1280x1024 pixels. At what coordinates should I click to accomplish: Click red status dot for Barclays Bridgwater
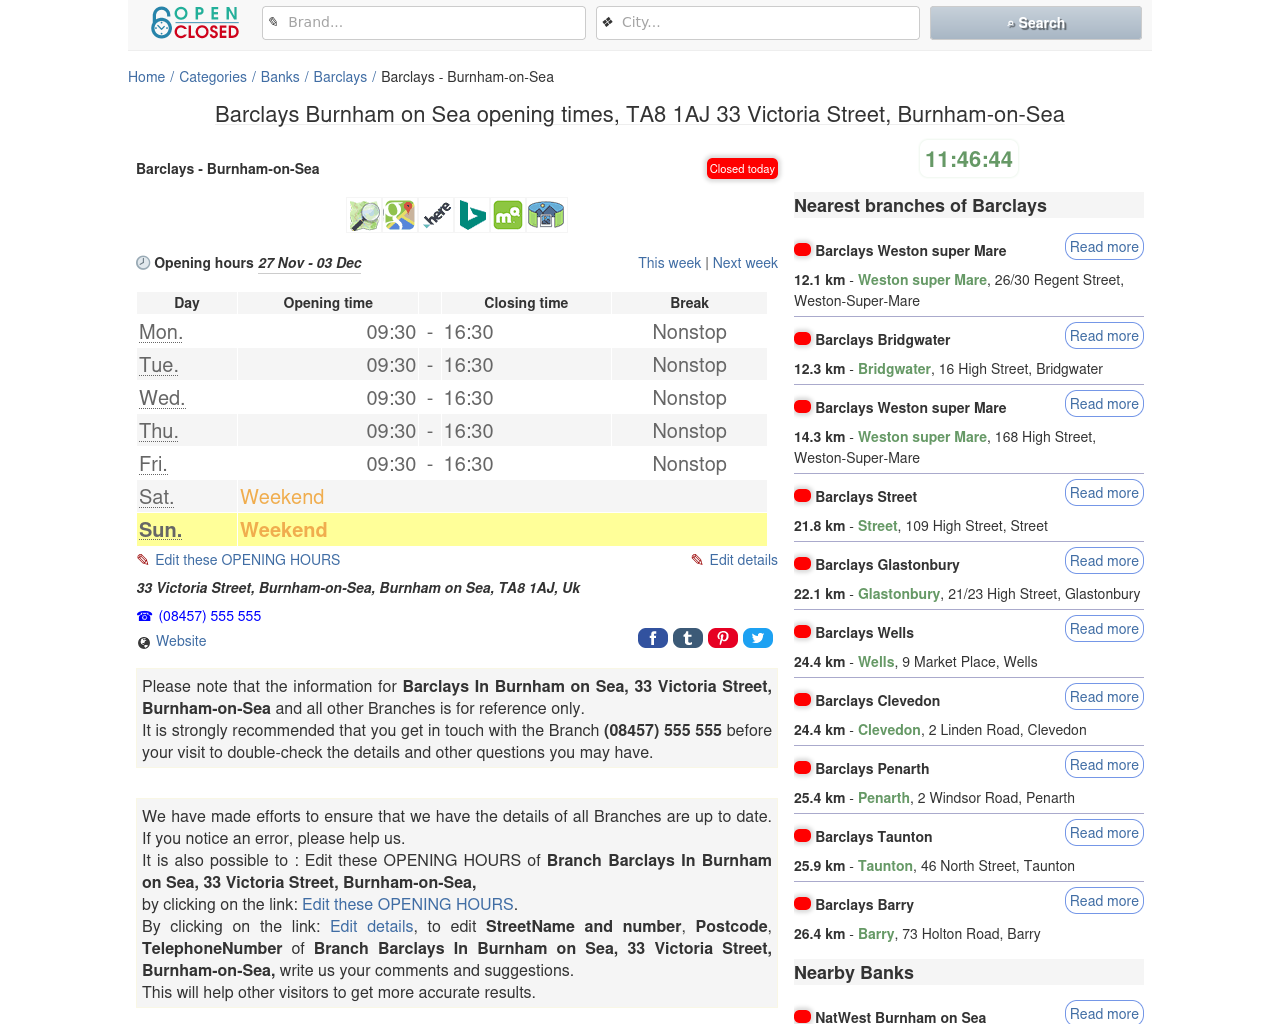point(802,339)
